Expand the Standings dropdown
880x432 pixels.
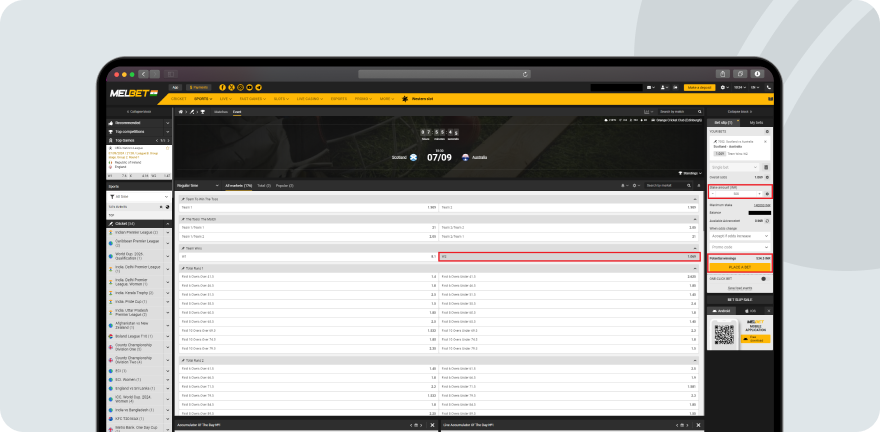point(690,173)
